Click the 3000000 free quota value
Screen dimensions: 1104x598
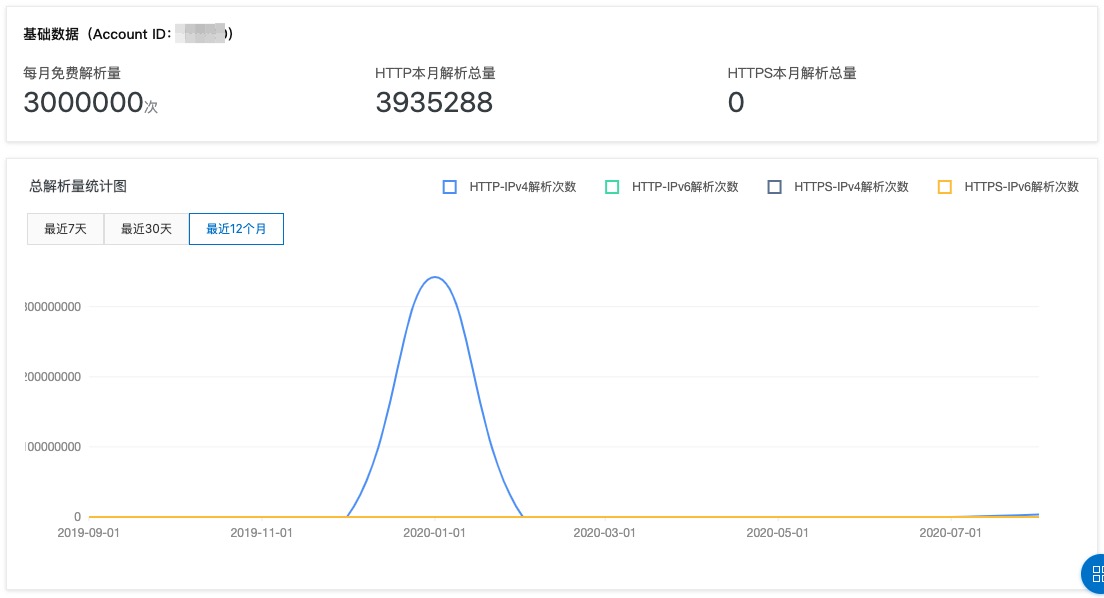click(84, 103)
